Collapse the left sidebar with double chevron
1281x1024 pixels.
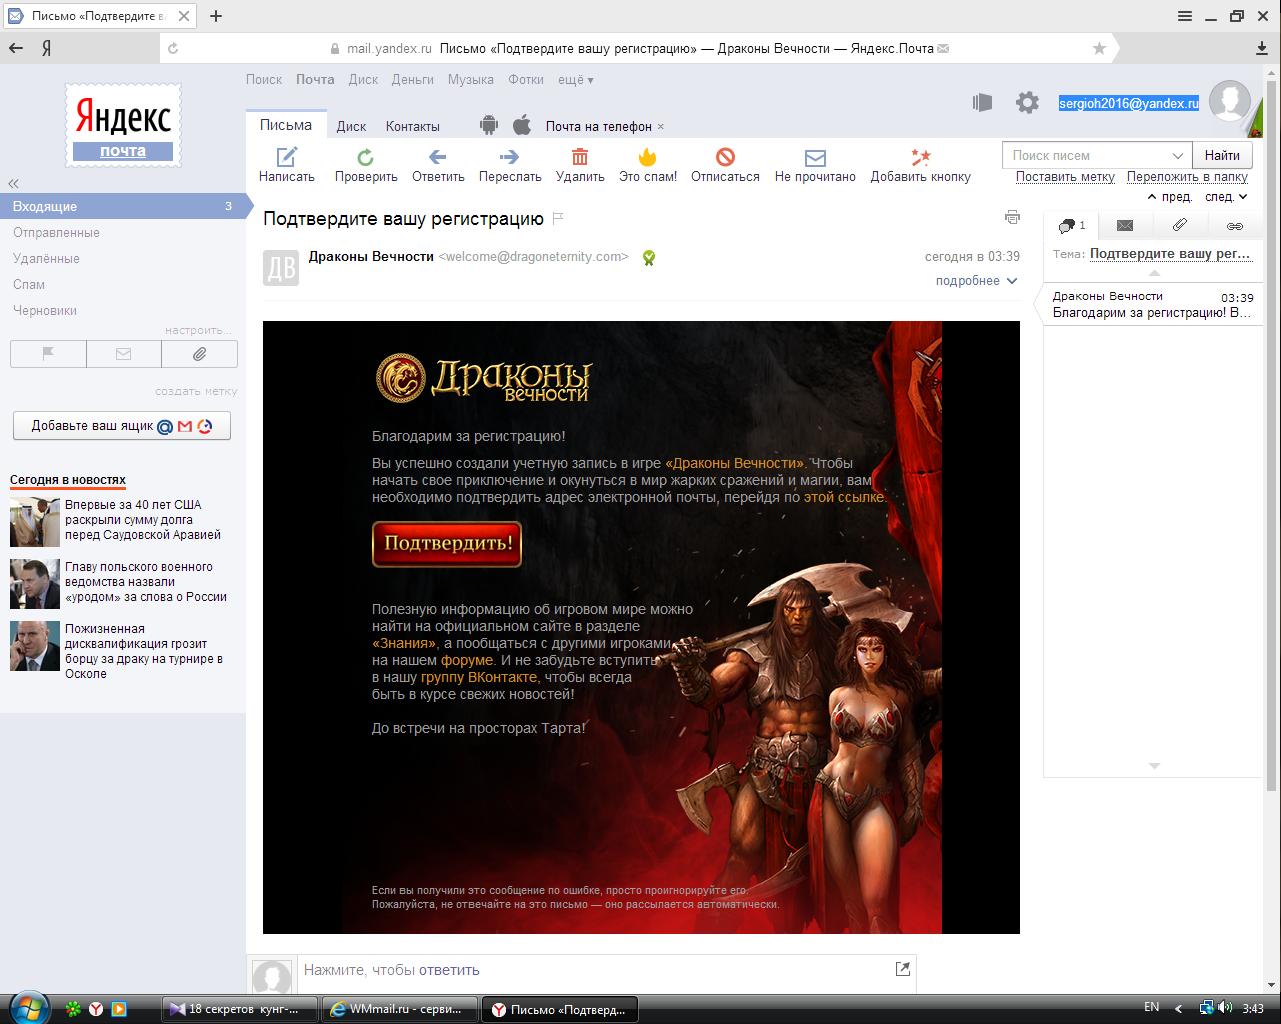click(14, 183)
